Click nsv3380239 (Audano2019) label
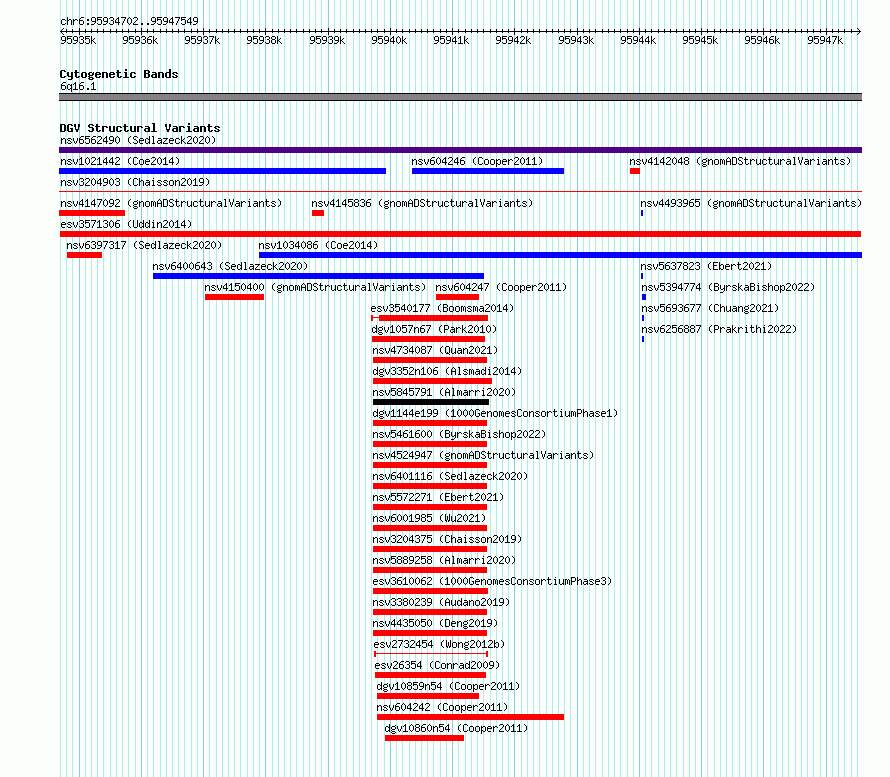The height and width of the screenshot is (777, 890). click(441, 602)
